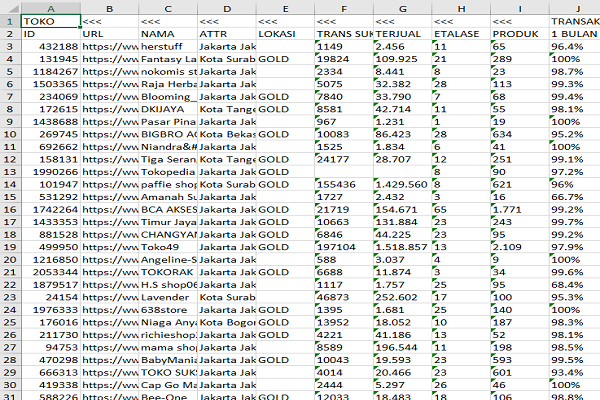Click the TERJUAL header cell
The width and height of the screenshot is (600, 400).
point(403,34)
